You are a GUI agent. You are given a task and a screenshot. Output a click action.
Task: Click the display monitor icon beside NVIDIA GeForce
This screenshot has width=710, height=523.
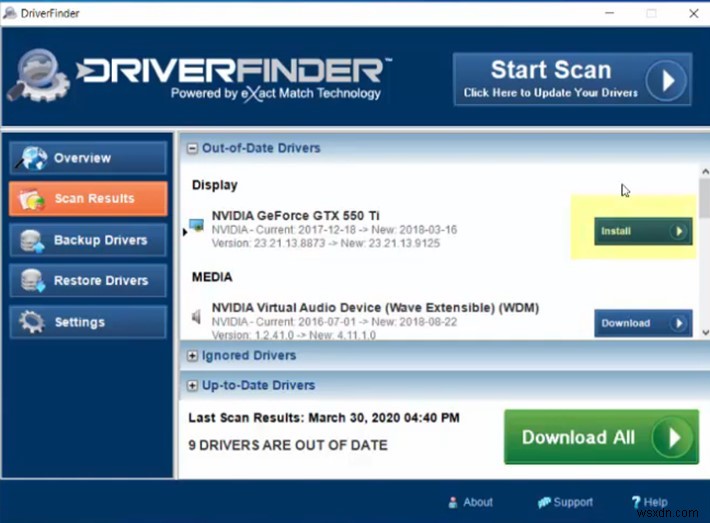point(197,225)
